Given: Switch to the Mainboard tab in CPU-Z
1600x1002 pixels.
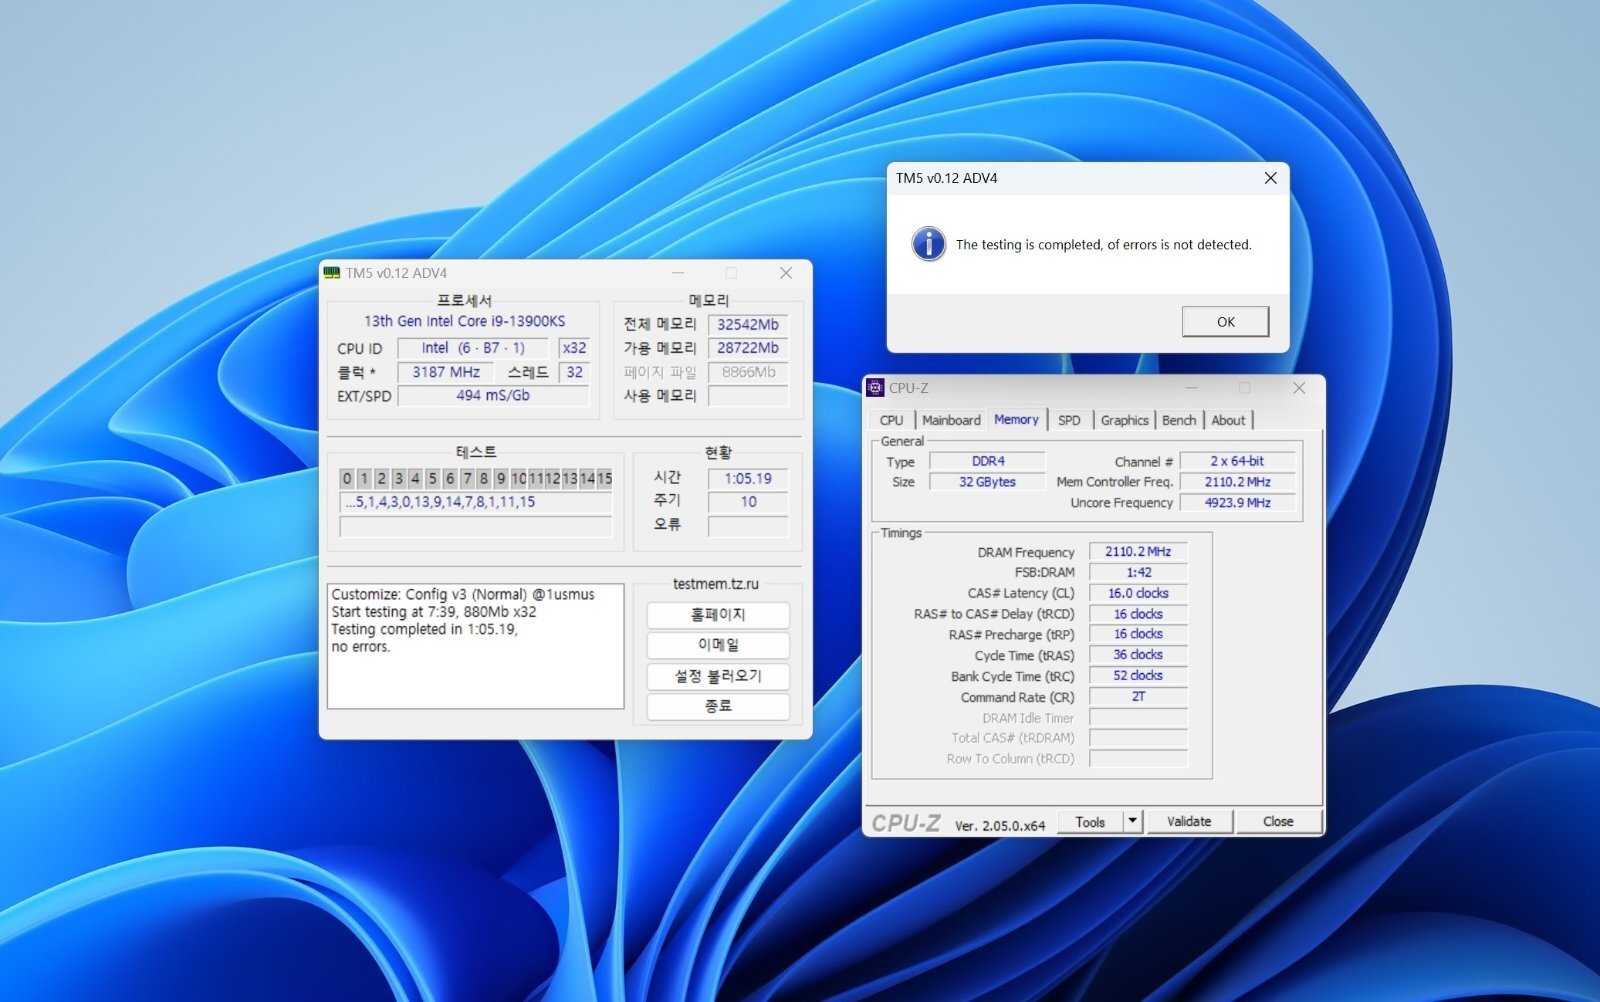Looking at the screenshot, I should (x=951, y=420).
